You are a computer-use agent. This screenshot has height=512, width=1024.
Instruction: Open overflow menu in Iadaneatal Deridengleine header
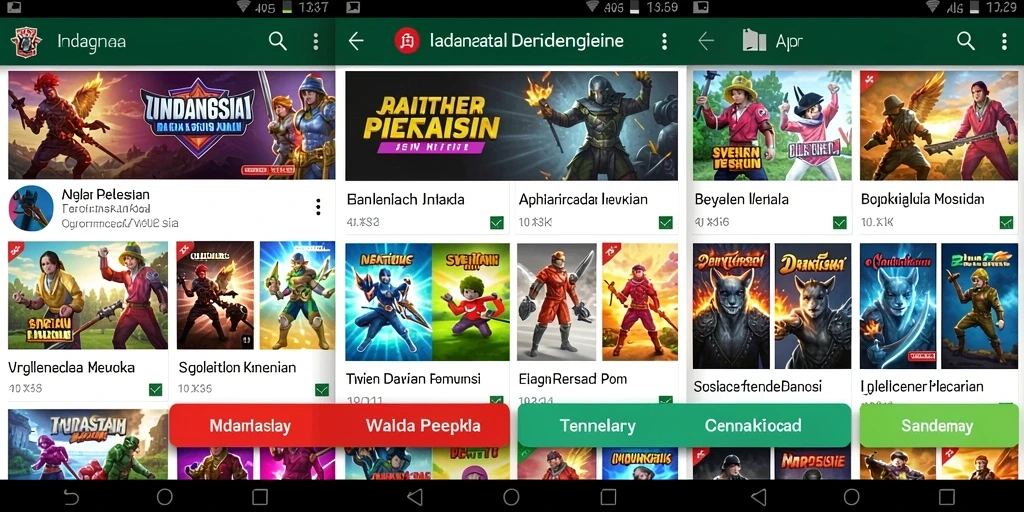click(x=664, y=41)
